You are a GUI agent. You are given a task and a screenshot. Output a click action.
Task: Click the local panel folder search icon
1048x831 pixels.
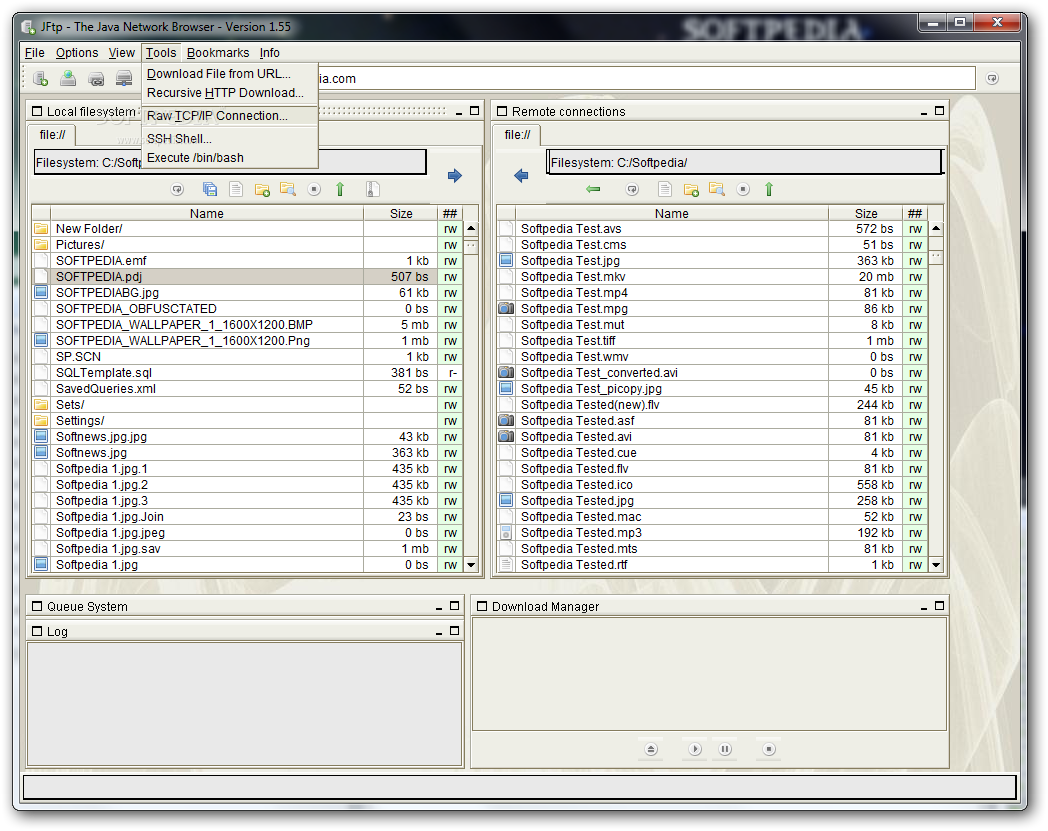pyautogui.click(x=288, y=189)
